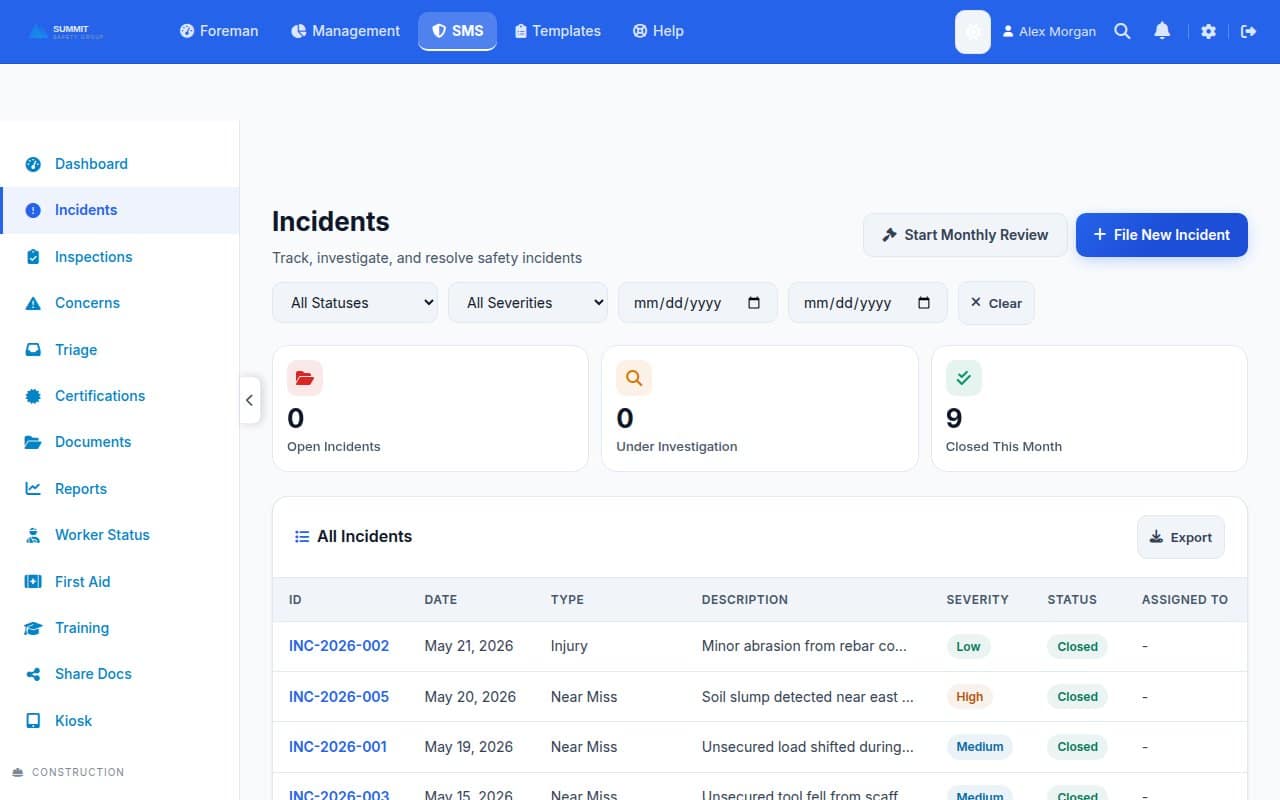Image resolution: width=1280 pixels, height=800 pixels.
Task: Open Reports in the sidebar
Action: click(x=120, y=489)
